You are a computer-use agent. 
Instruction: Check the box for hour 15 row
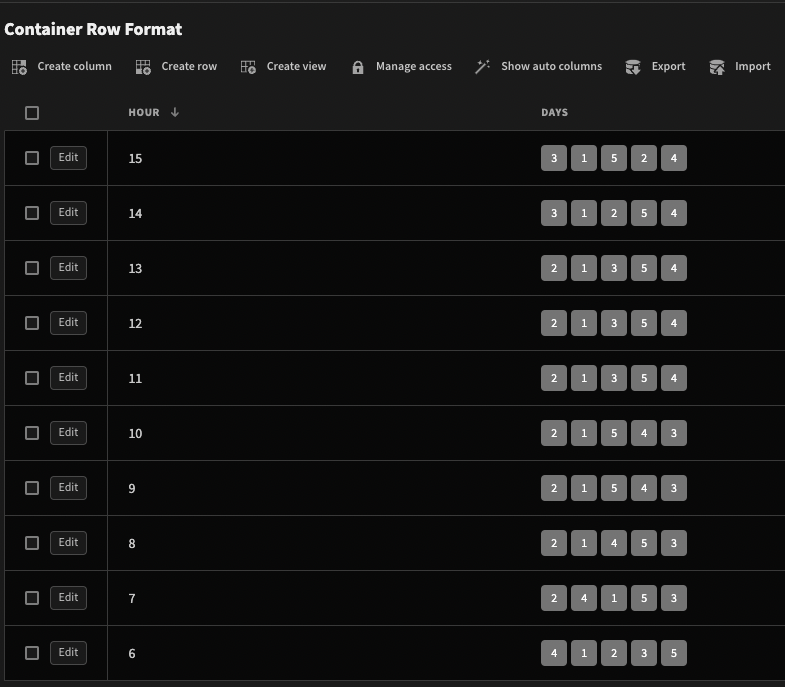(x=32, y=158)
